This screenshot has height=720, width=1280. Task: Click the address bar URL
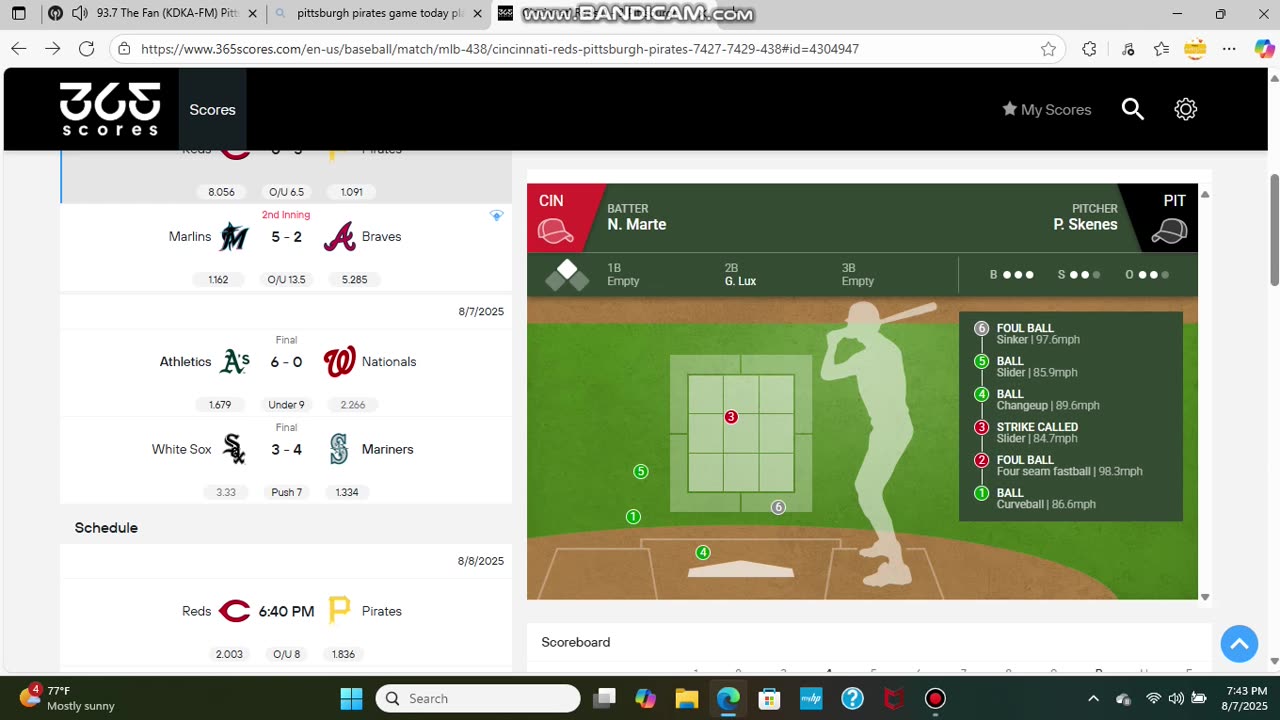(500, 49)
